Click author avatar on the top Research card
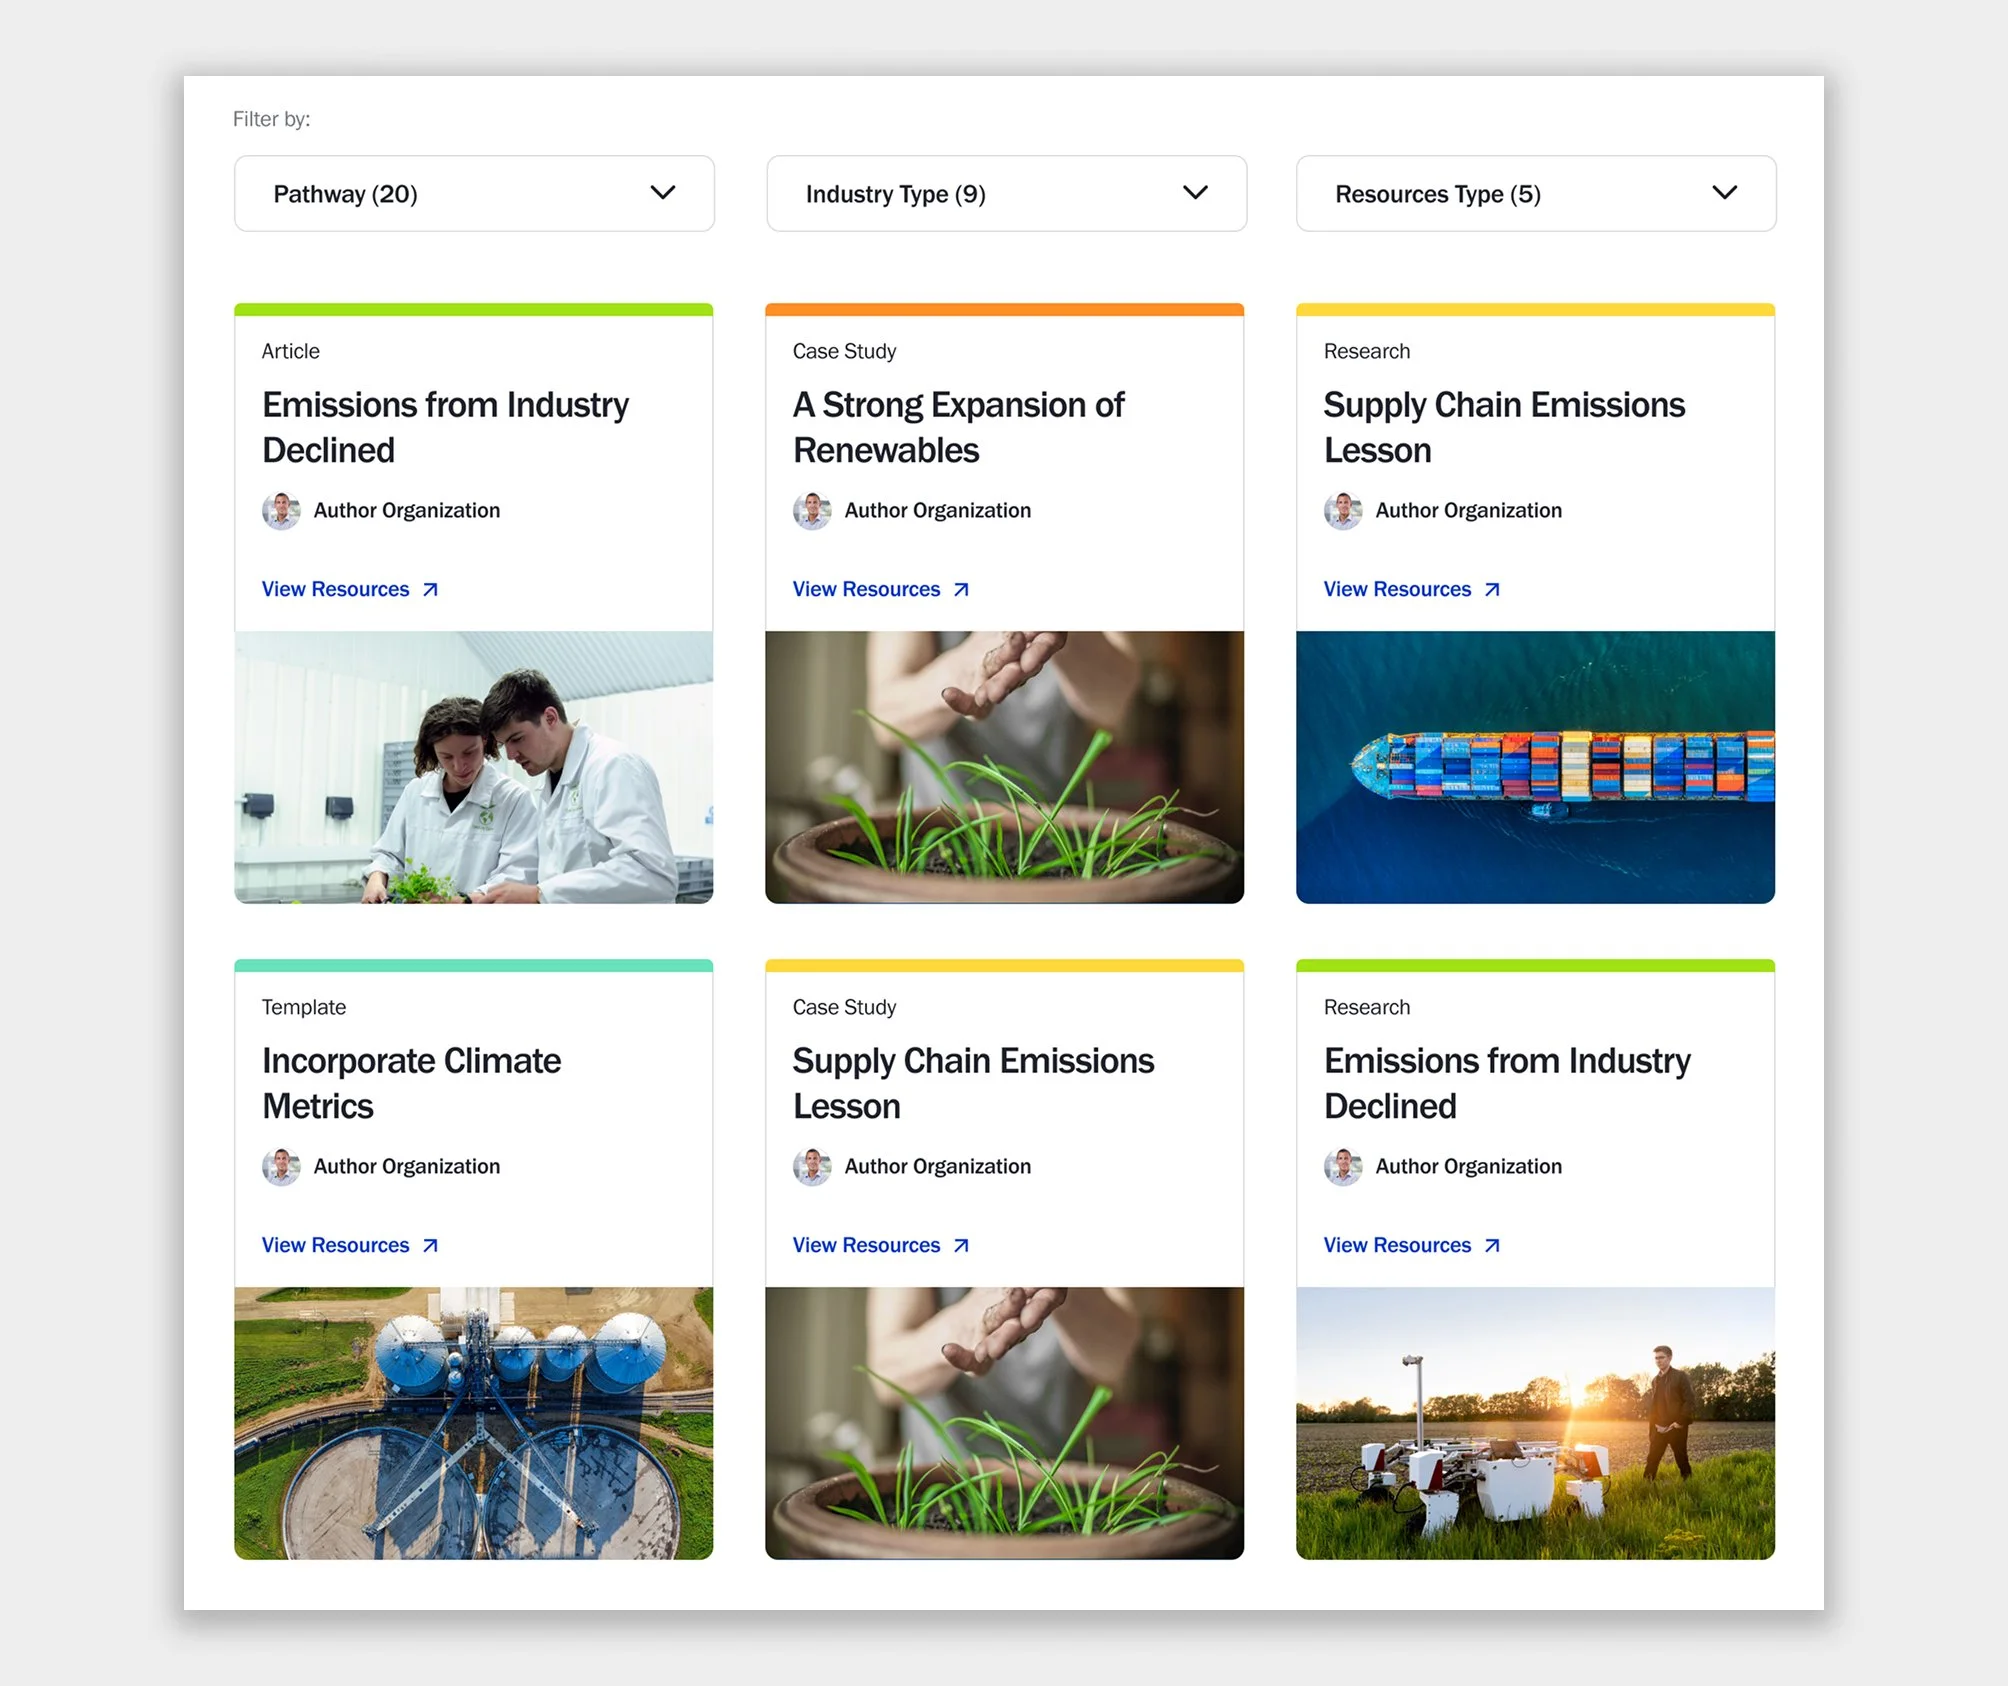The height and width of the screenshot is (1686, 2008). coord(1343,511)
